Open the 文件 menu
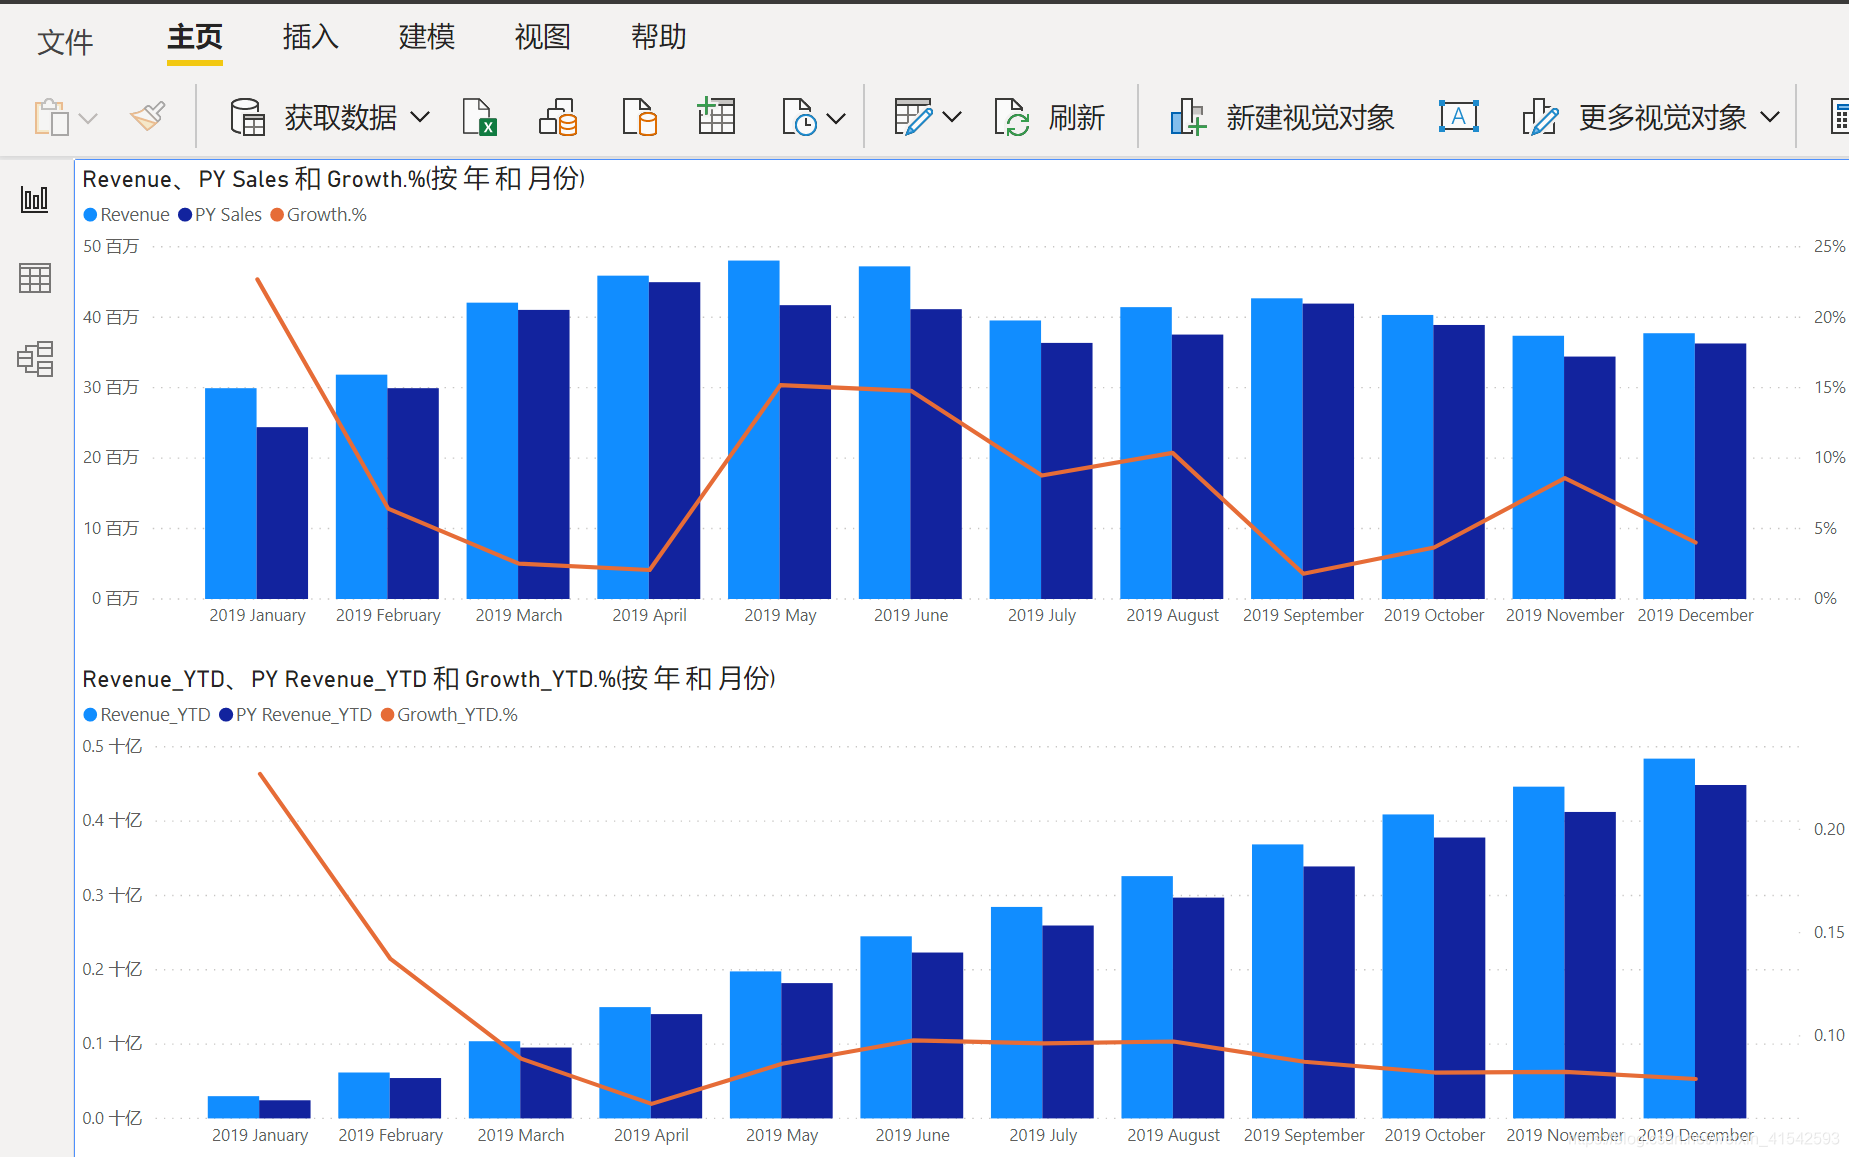The image size is (1849, 1157). (x=65, y=41)
